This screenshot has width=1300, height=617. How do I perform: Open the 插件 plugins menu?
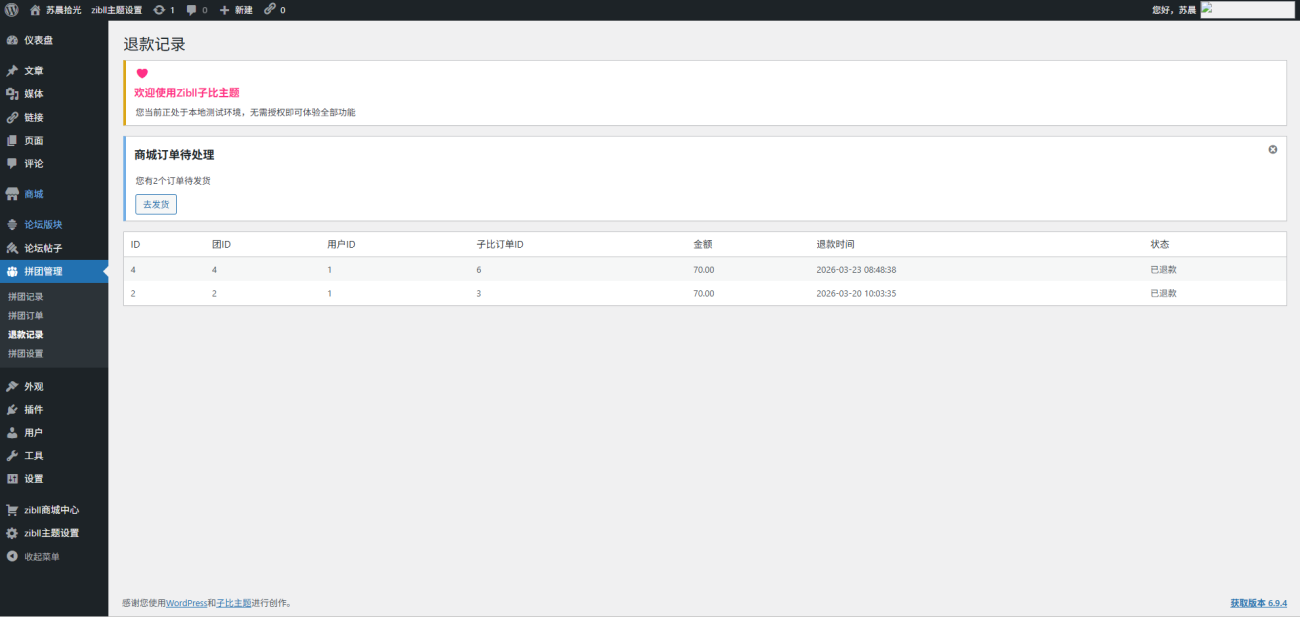click(33, 410)
